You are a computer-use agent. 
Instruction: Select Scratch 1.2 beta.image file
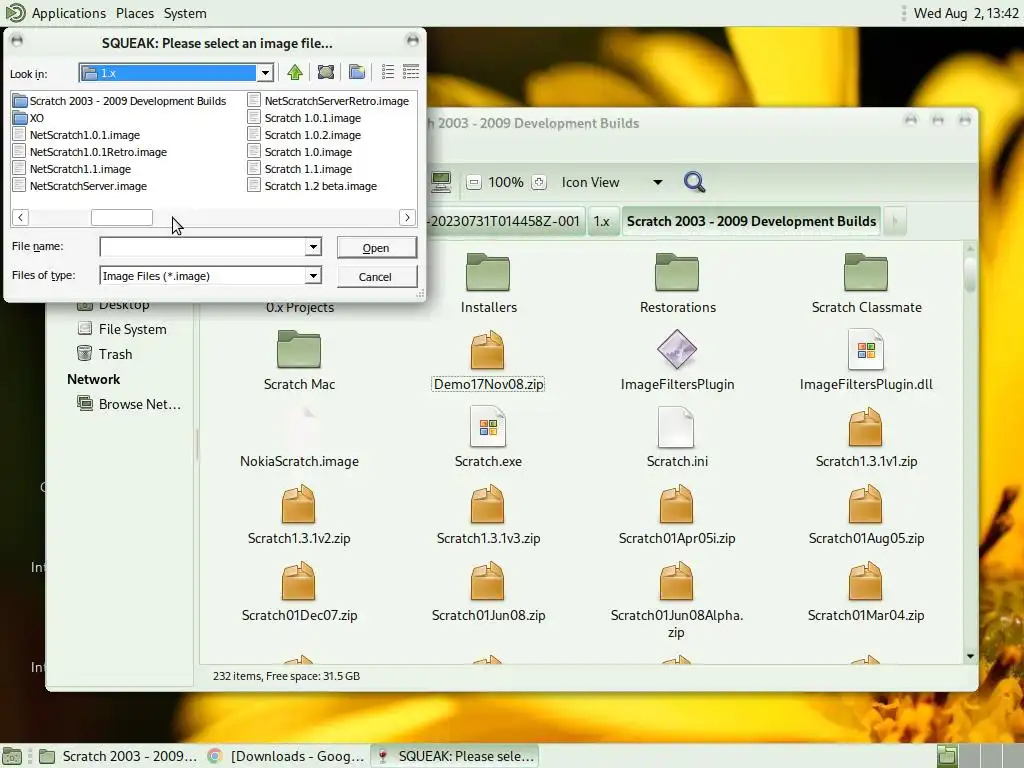click(x=313, y=186)
